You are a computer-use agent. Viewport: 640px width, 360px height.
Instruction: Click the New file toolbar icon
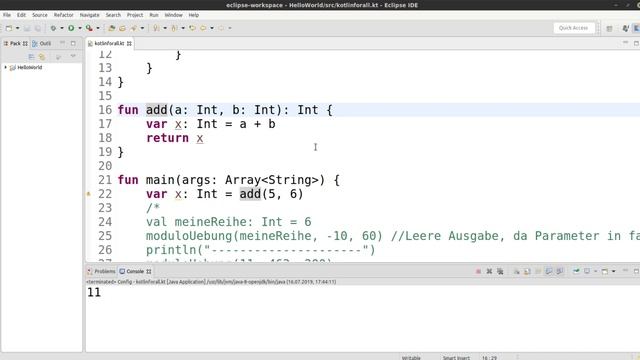9,28
